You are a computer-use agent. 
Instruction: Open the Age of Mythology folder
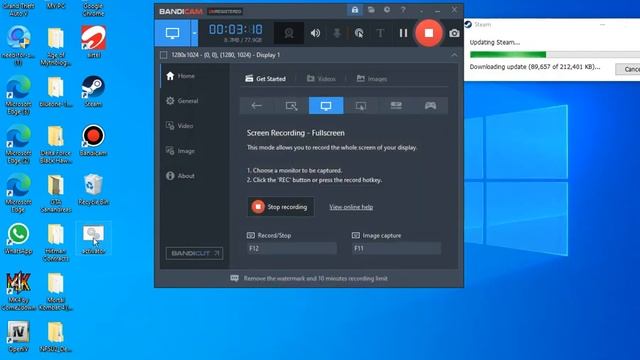click(x=56, y=47)
